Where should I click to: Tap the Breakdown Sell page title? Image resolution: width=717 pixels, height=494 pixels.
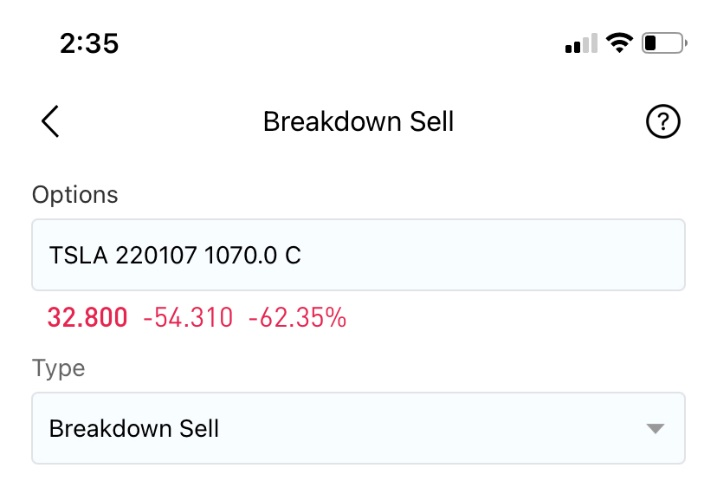(x=358, y=122)
